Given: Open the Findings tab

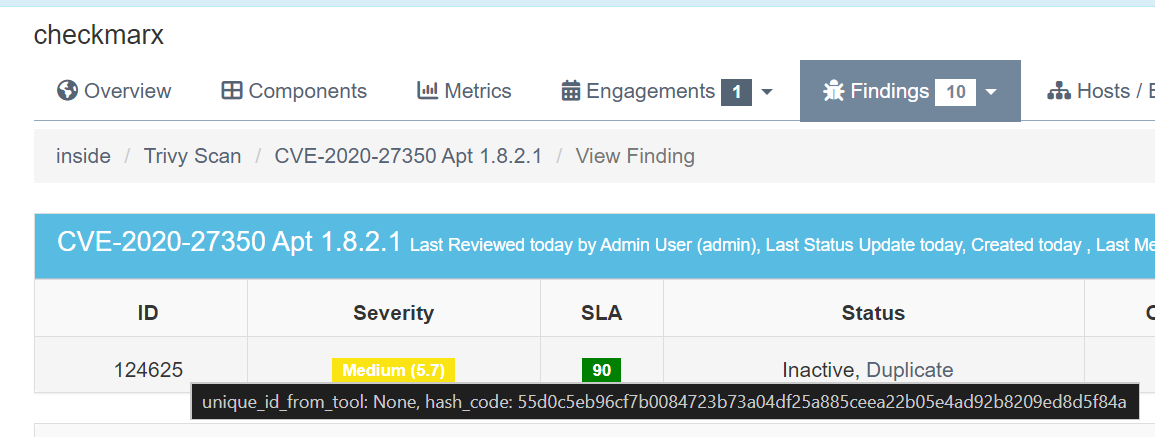Looking at the screenshot, I should coord(910,91).
